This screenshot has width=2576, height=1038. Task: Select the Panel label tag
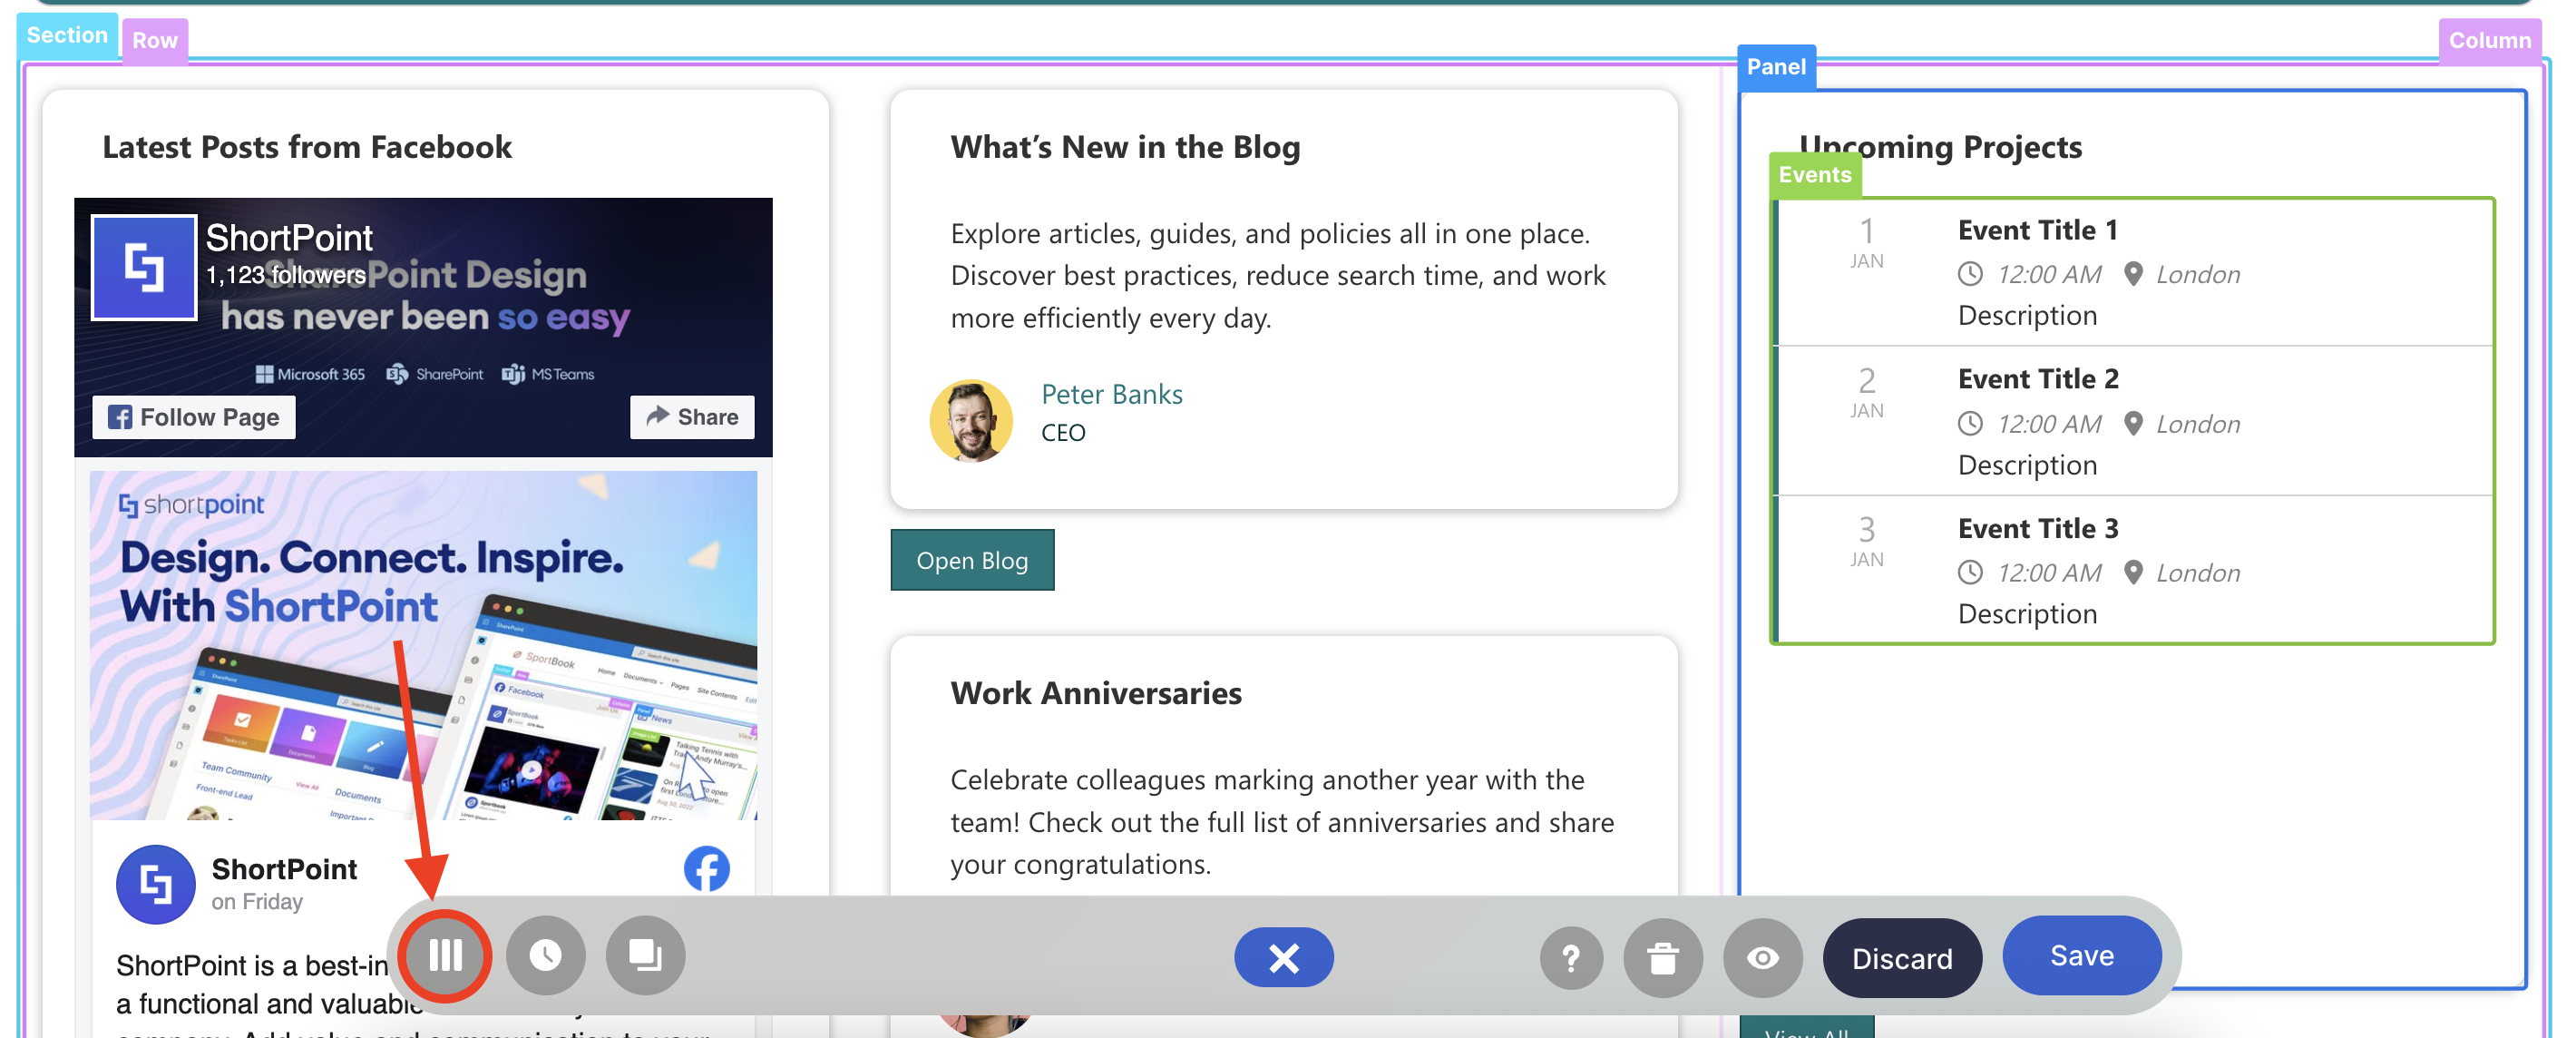(x=1775, y=67)
